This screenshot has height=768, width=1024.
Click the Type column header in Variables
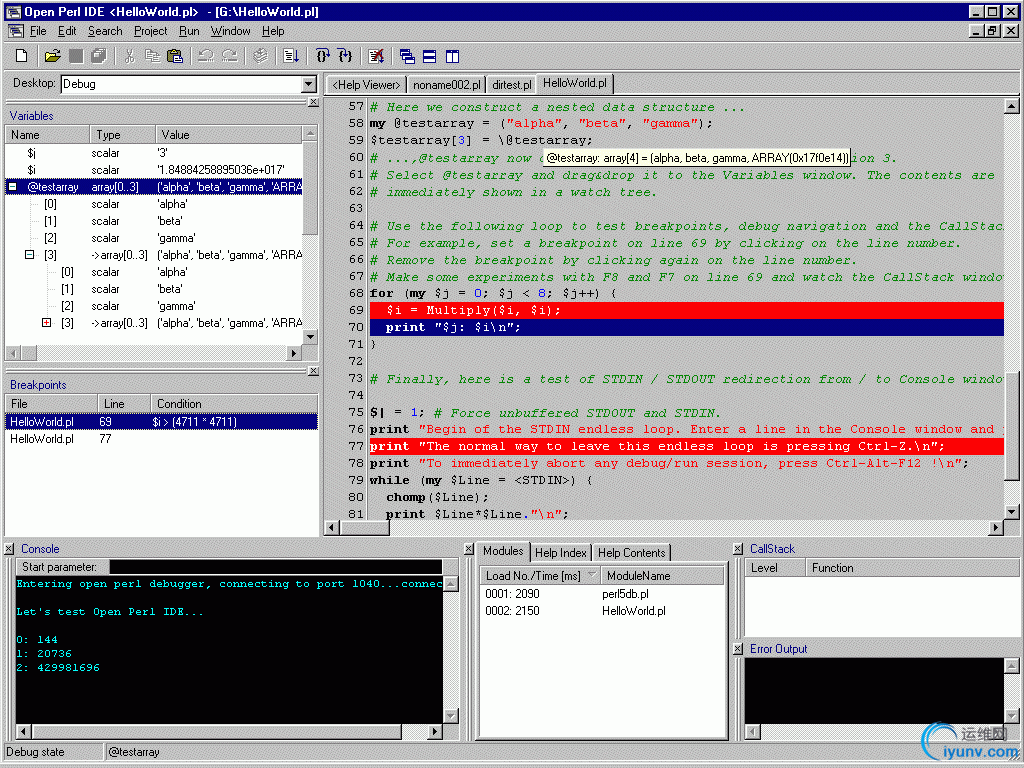(x=123, y=135)
